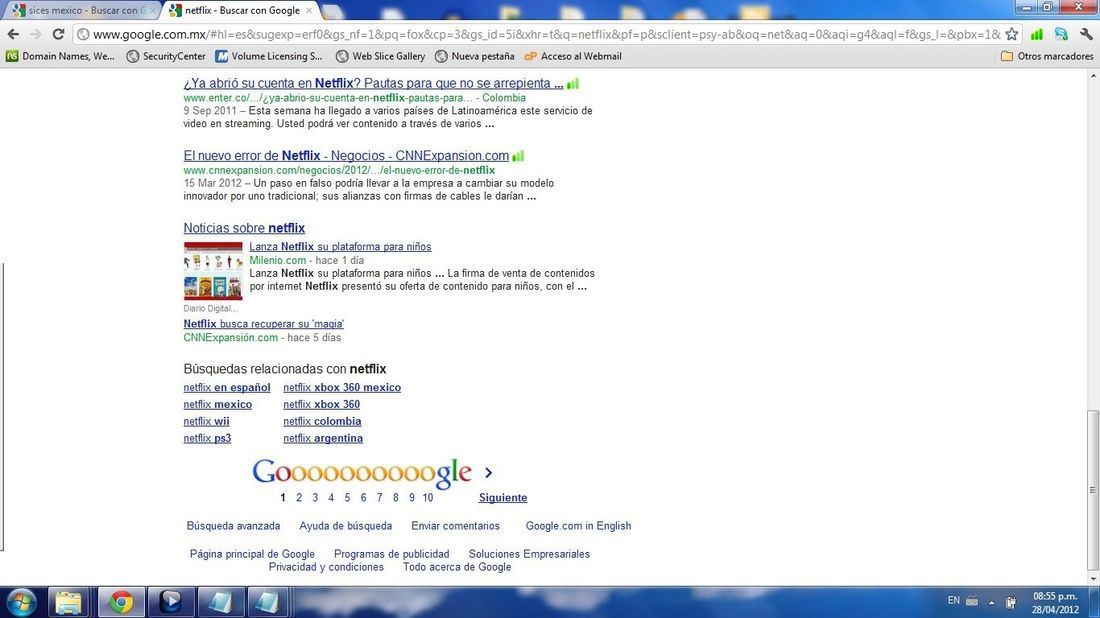
Task: Open El nuevo error de Netflix result
Action: tap(346, 156)
